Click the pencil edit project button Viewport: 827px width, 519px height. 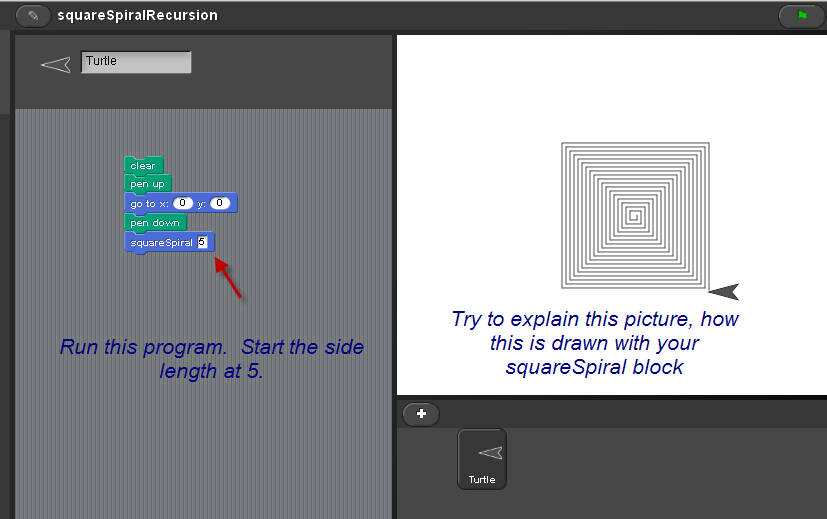tap(33, 16)
